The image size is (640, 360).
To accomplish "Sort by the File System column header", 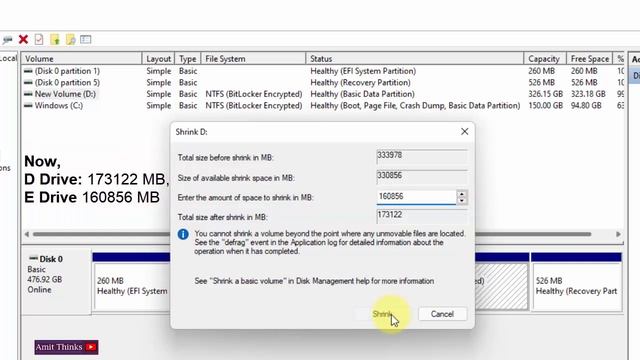I will (x=253, y=59).
